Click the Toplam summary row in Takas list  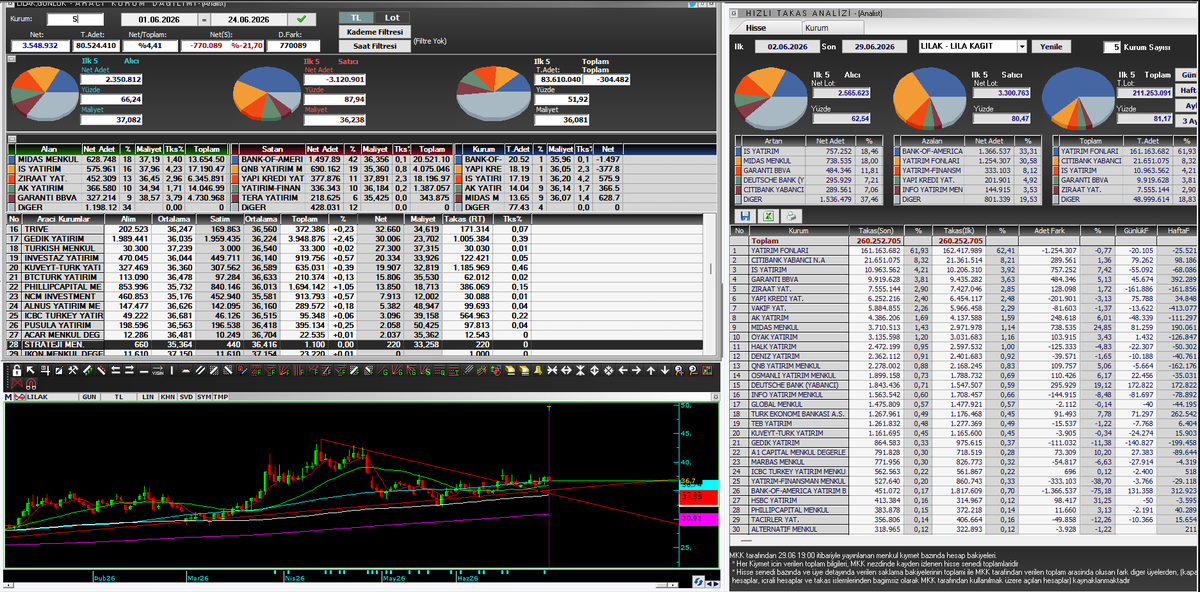[965, 241]
